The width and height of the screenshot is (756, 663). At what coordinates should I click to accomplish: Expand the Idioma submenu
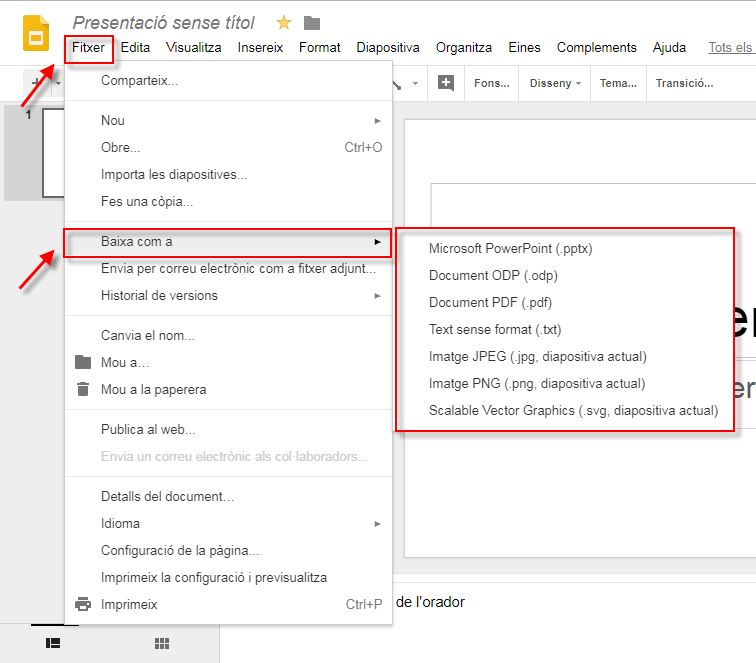click(228, 524)
